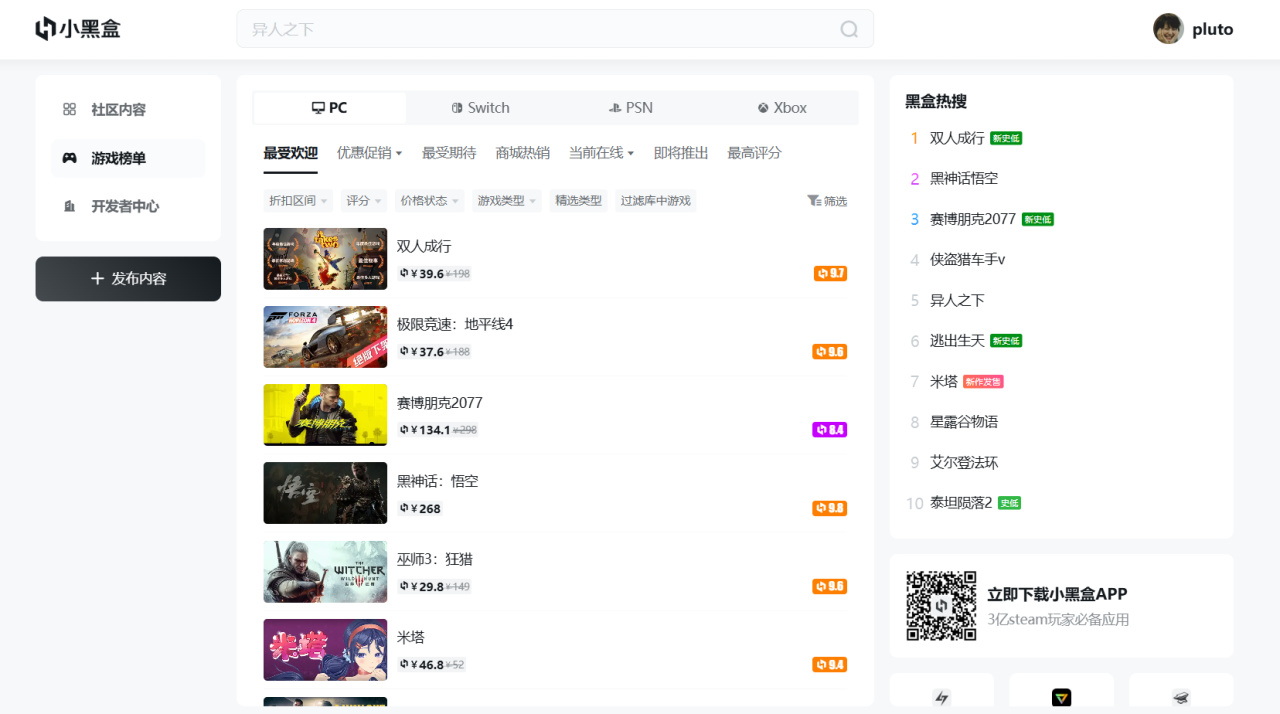Switch to the Switch platform tab
The image size is (1280, 714).
[481, 108]
